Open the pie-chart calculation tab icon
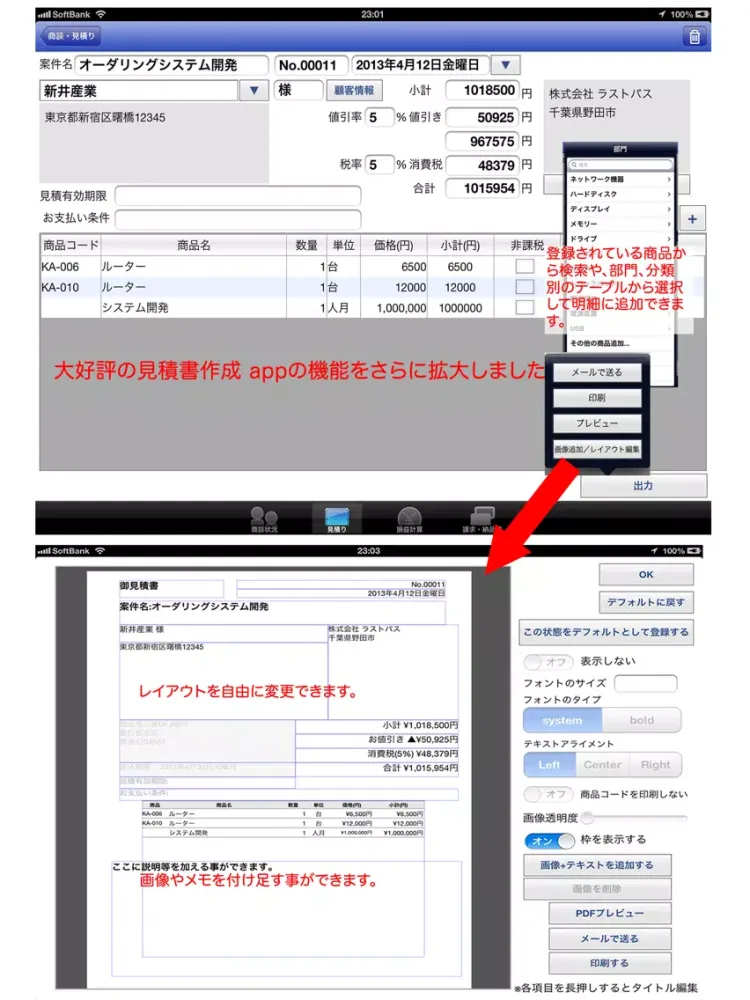Image resolution: width=750 pixels, height=1000 pixels. click(409, 517)
